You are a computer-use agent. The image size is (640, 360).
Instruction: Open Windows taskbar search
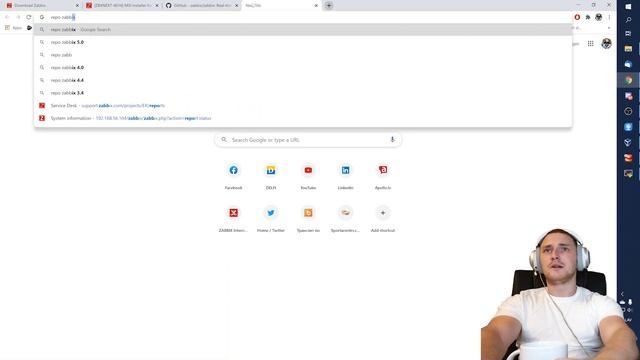(628, 20)
